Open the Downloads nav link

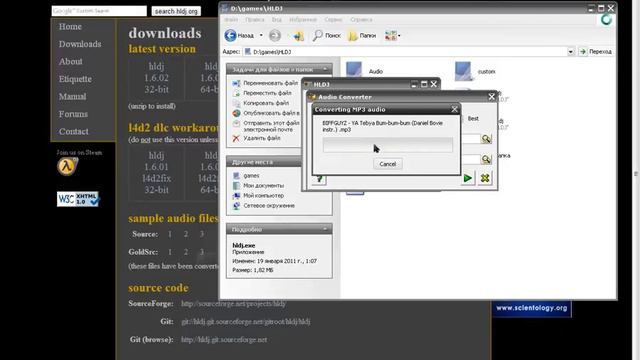point(80,44)
